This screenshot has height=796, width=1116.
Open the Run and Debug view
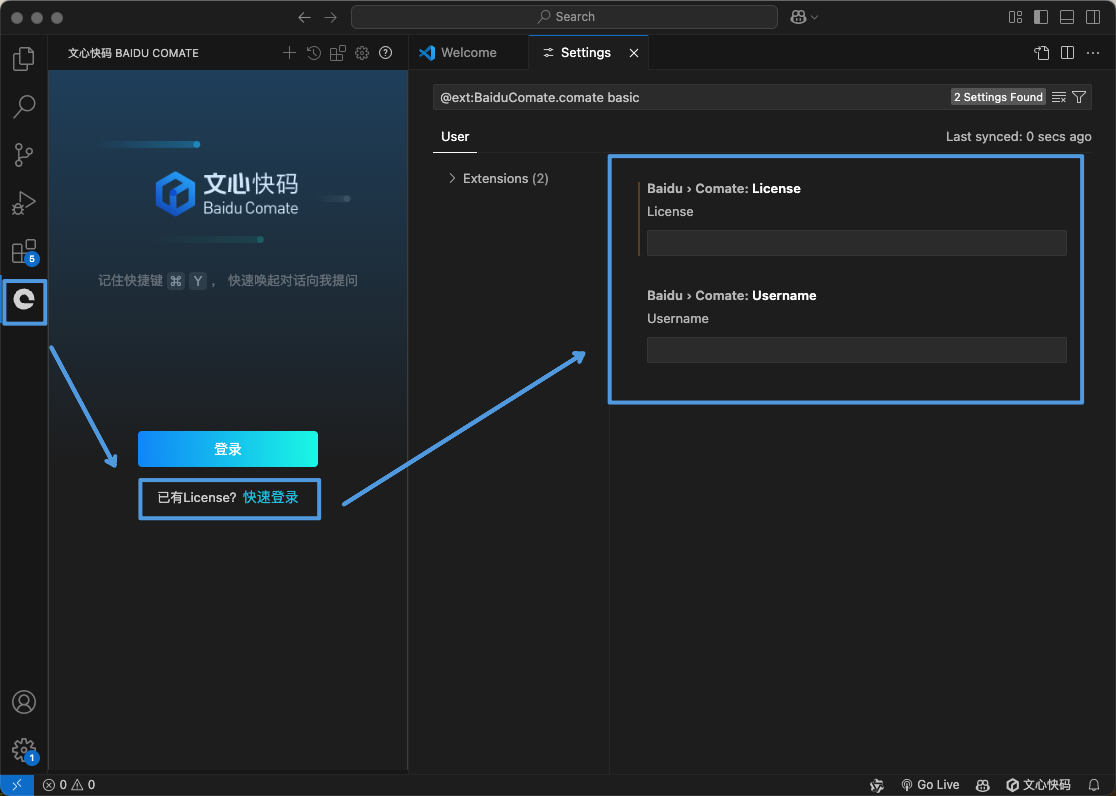pyautogui.click(x=23, y=203)
